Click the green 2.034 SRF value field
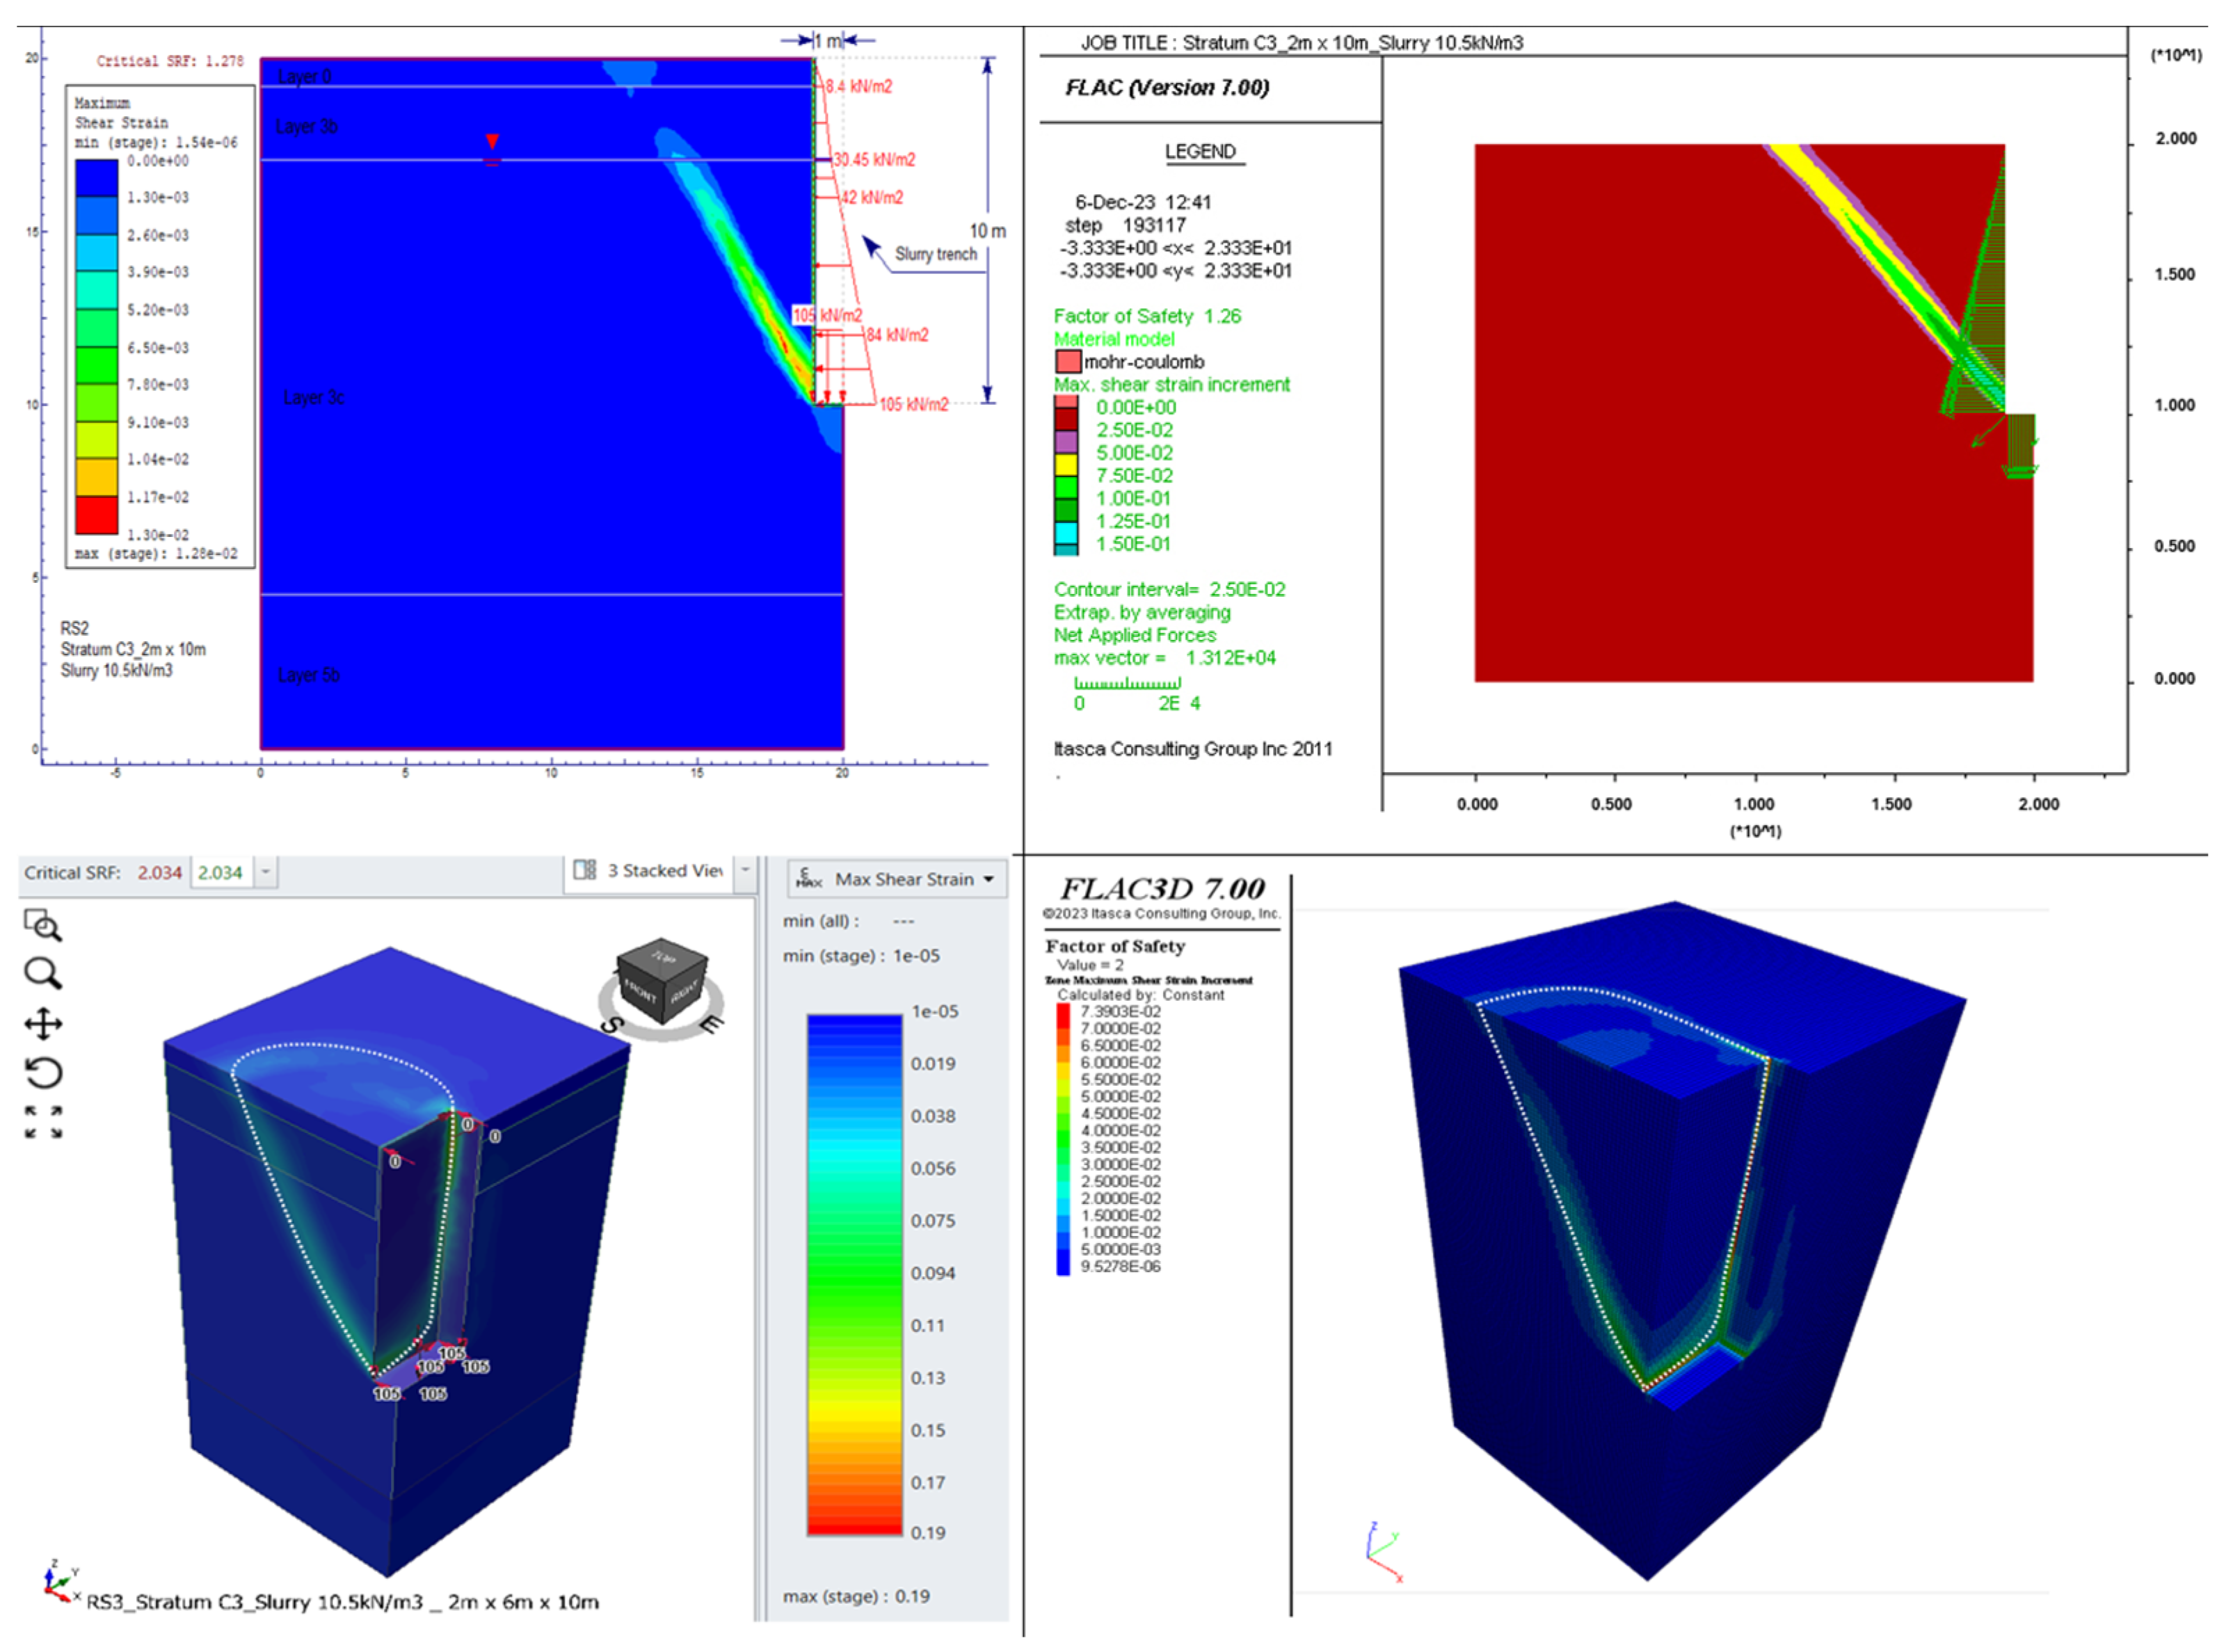2226x1652 pixels. [x=220, y=872]
